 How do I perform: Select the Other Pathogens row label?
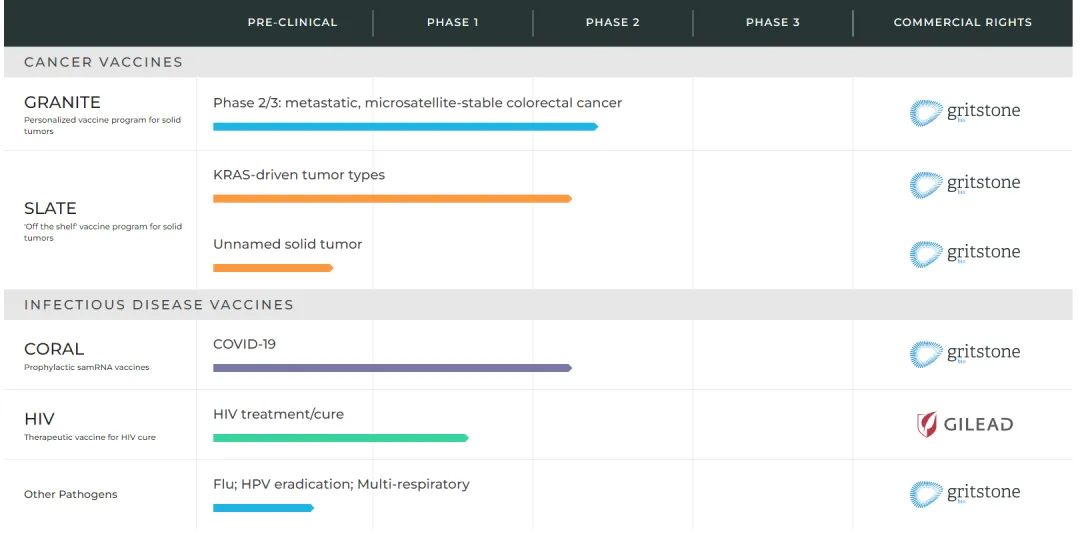click(70, 494)
